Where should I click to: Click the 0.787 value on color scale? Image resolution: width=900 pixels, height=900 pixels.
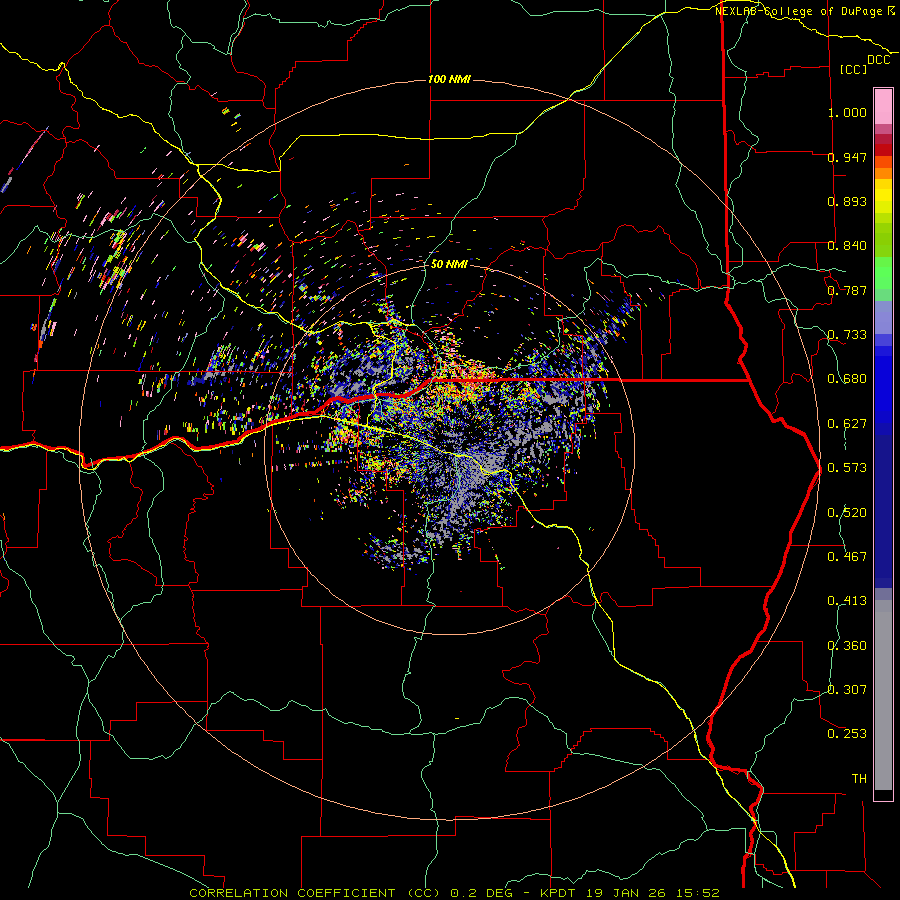[x=847, y=290]
